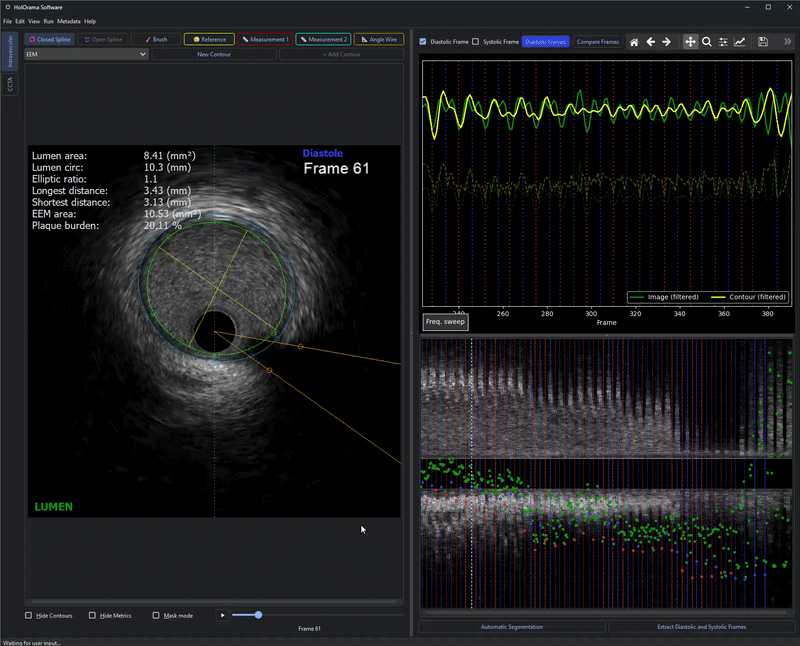Select the Open Spline tool

pyautogui.click(x=103, y=39)
